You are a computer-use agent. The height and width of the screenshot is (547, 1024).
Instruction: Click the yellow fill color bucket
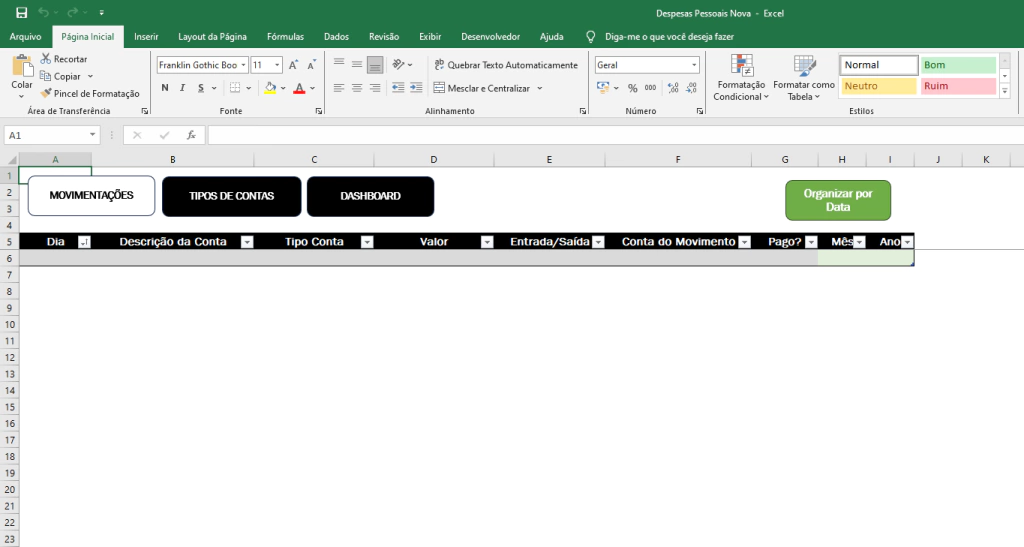tap(269, 88)
